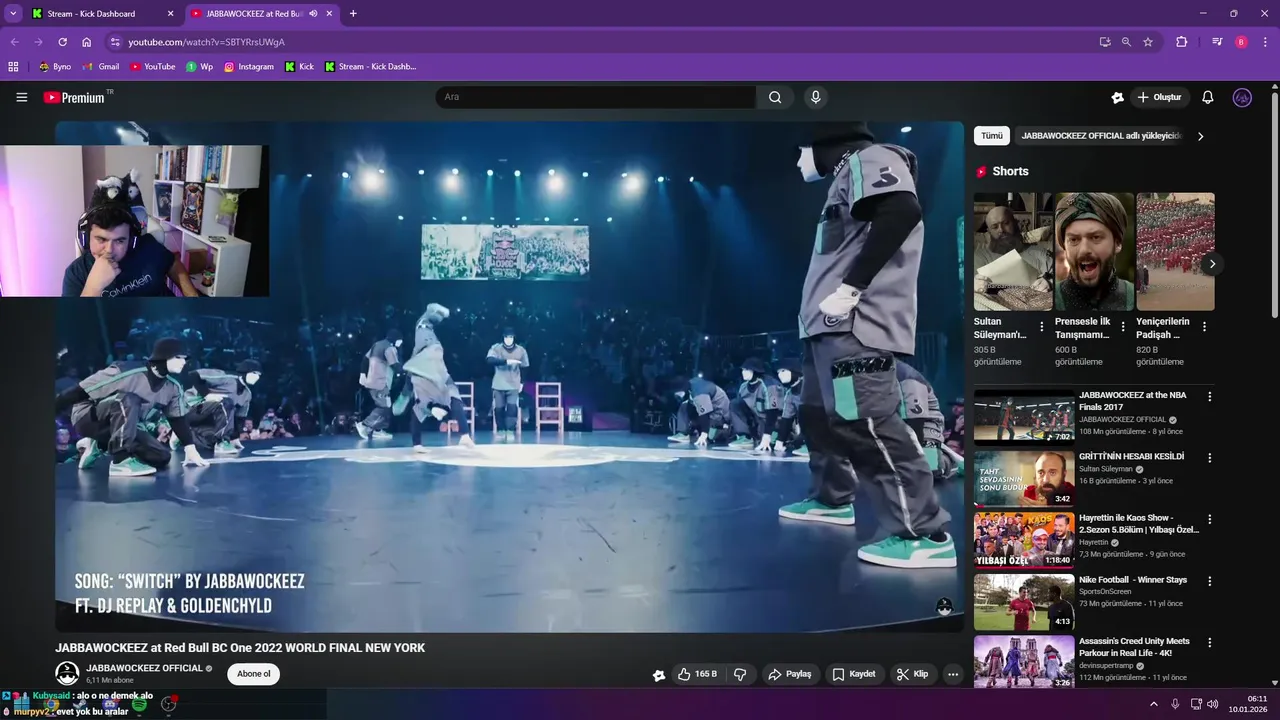Bookmark this page with star icon

pyautogui.click(x=1148, y=42)
